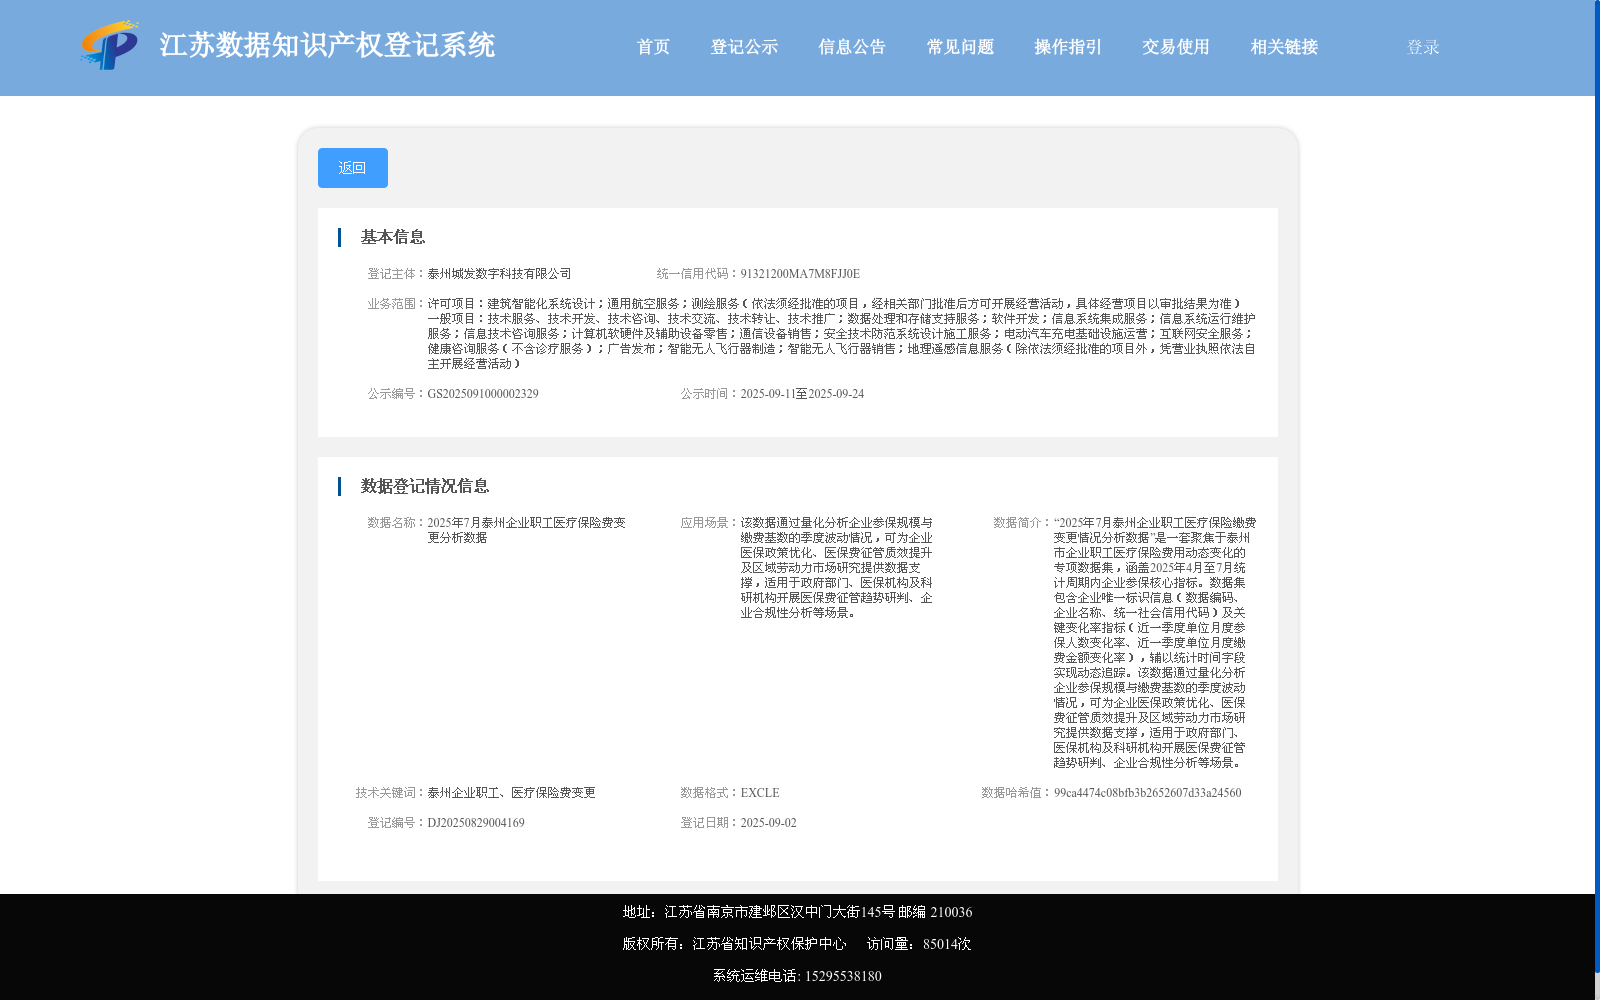Open the 交易使用 menu item
Viewport: 1600px width, 1000px height.
pos(1177,47)
